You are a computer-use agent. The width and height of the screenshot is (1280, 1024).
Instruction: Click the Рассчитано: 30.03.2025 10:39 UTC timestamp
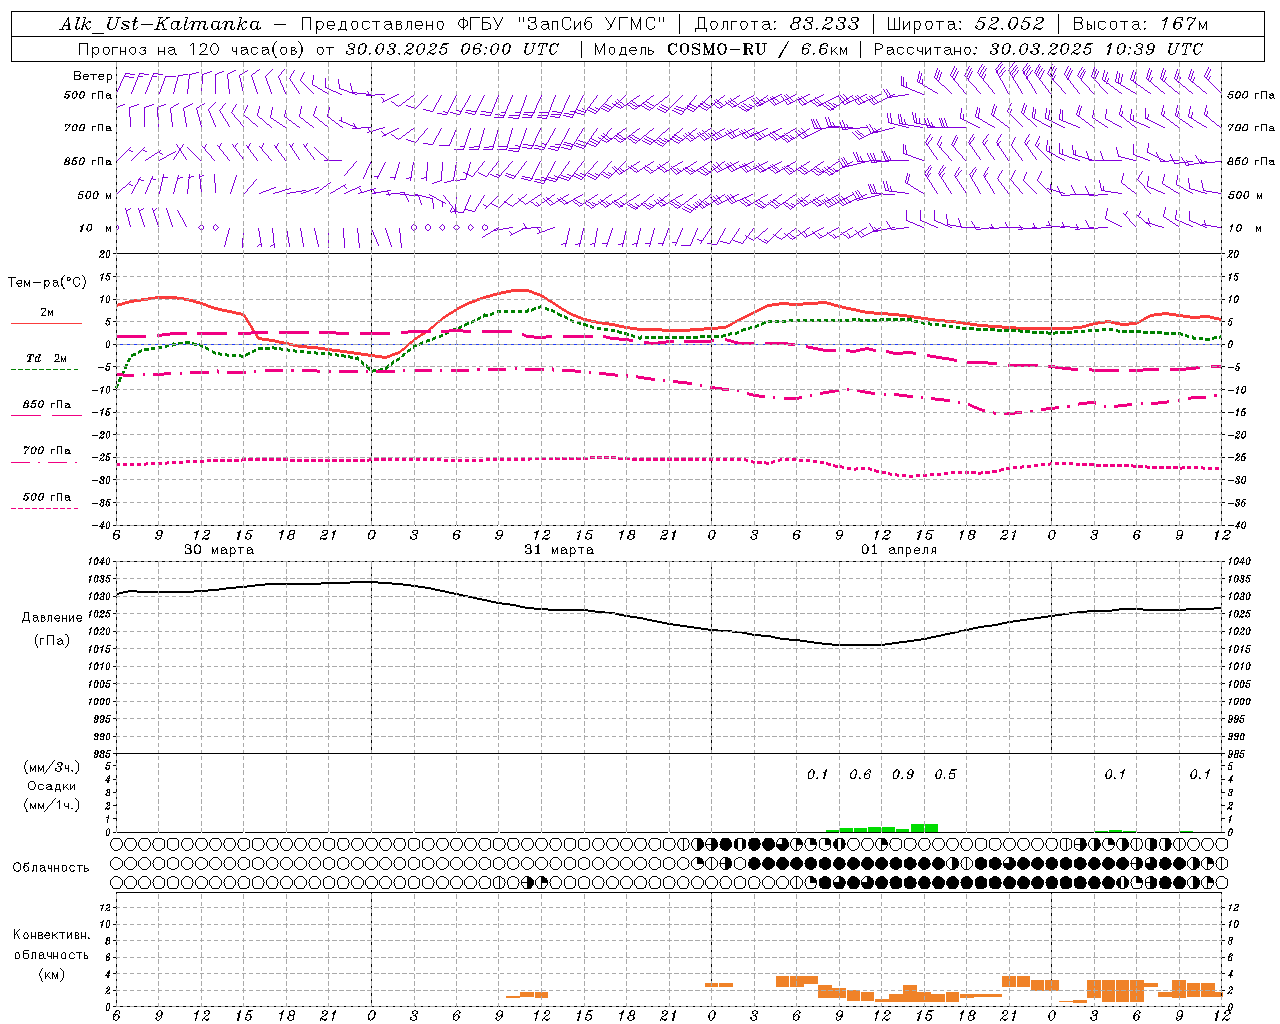(x=1038, y=49)
